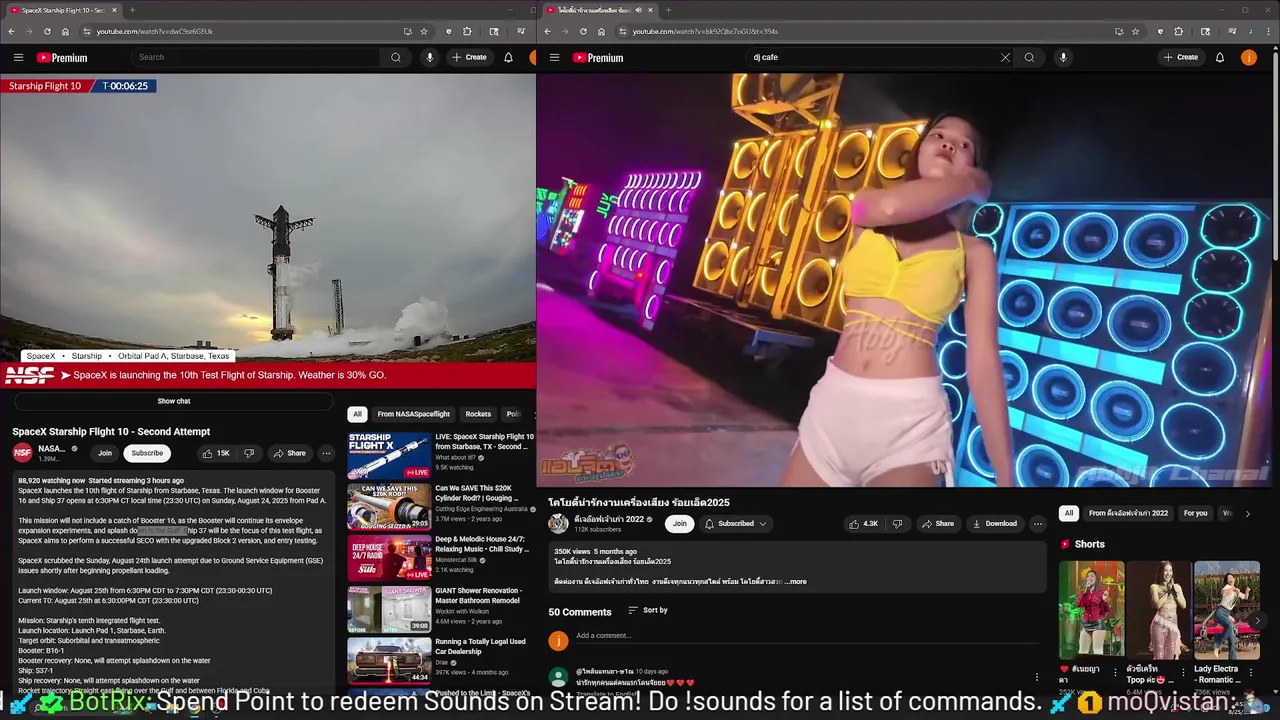Go back in the left browser window
Image resolution: width=1280 pixels, height=720 pixels.
(x=11, y=31)
